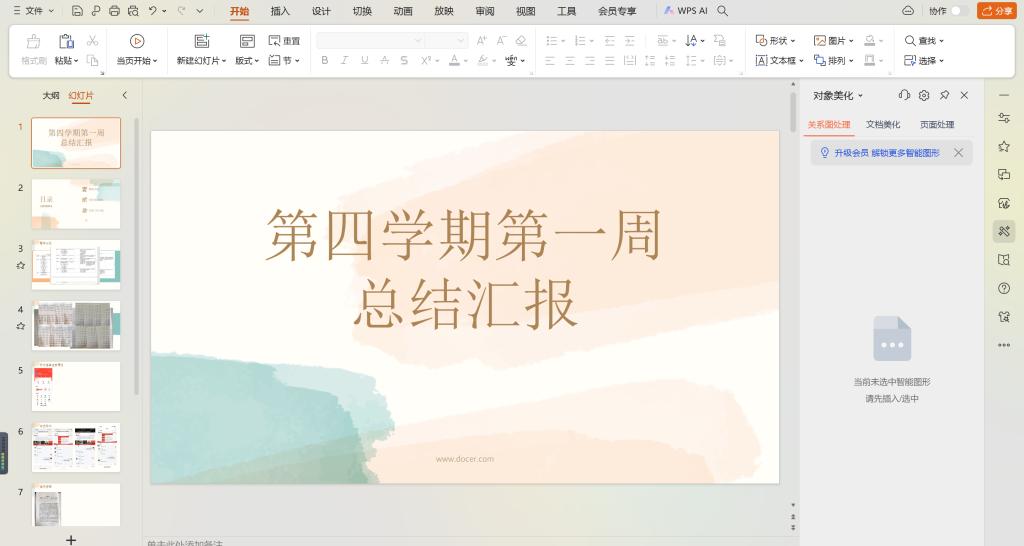Click the save icon in quick access toolbar
The width and height of the screenshot is (1024, 546).
pyautogui.click(x=78, y=11)
